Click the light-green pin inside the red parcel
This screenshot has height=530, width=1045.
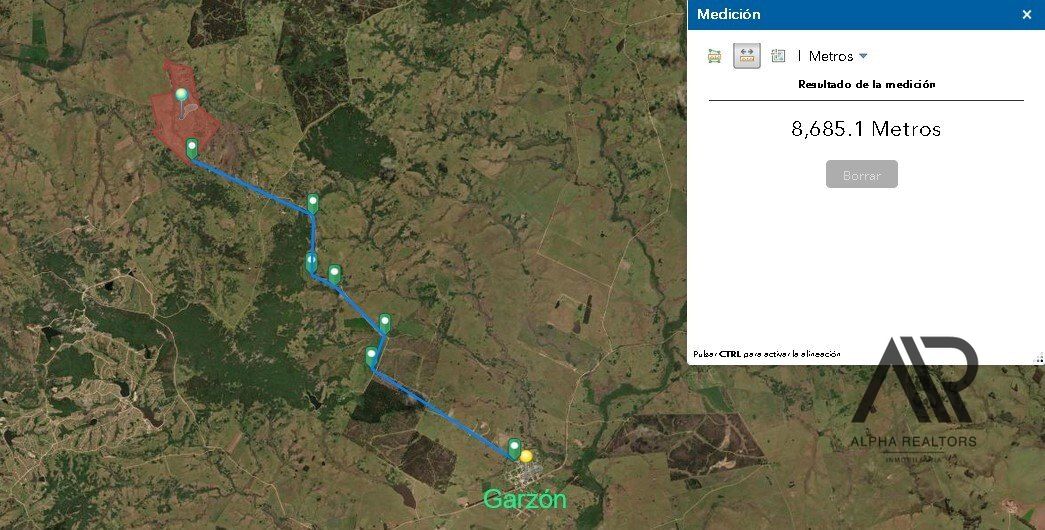[x=181, y=95]
